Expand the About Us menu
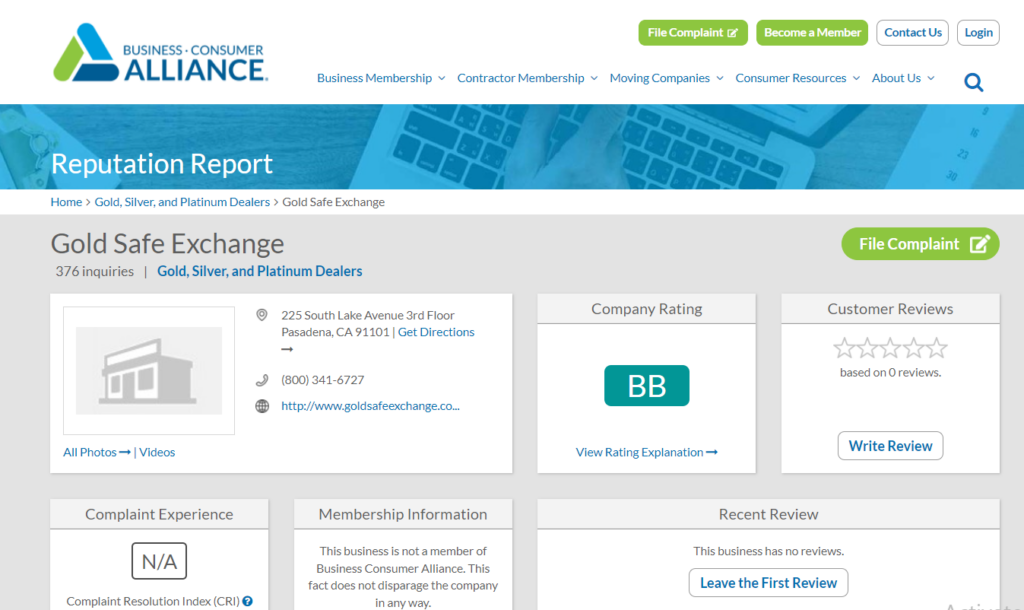The width and height of the screenshot is (1024, 610). [903, 78]
